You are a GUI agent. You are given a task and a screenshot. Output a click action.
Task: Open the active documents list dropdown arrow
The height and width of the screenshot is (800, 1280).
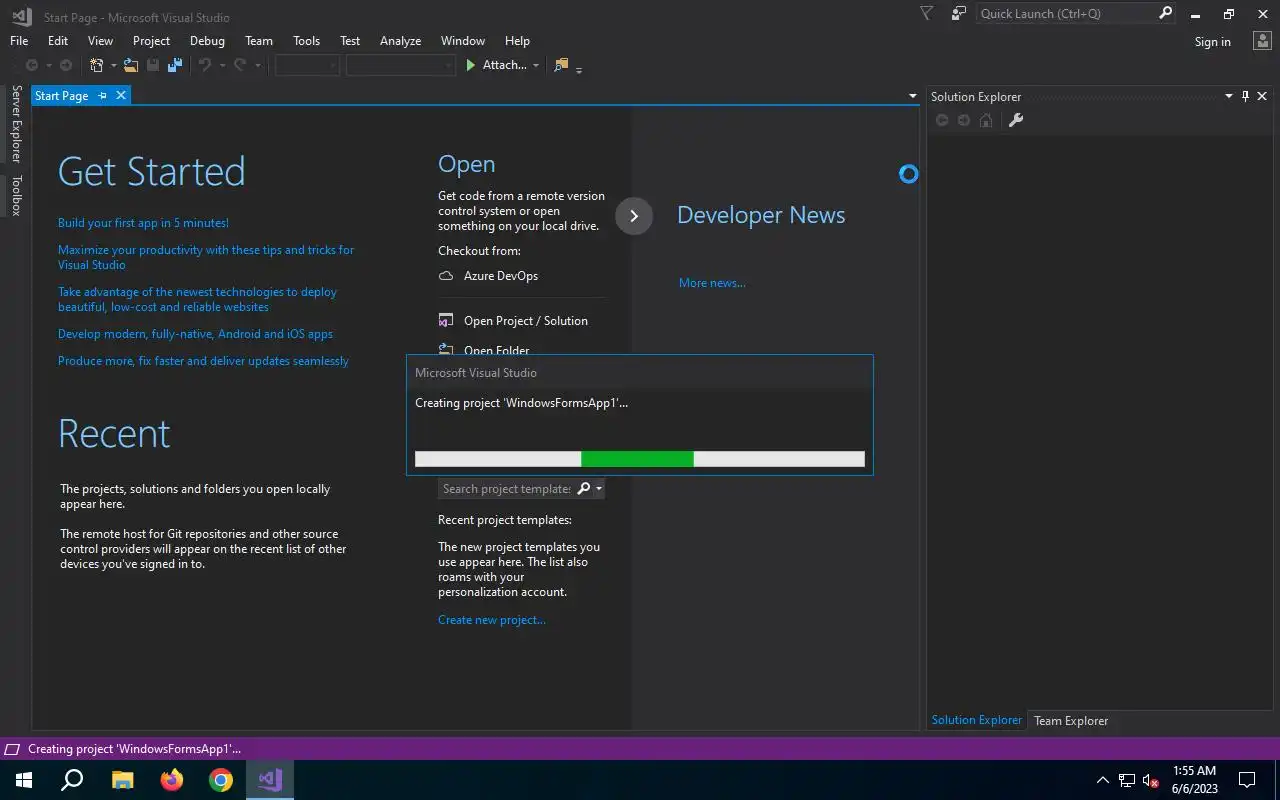912,96
